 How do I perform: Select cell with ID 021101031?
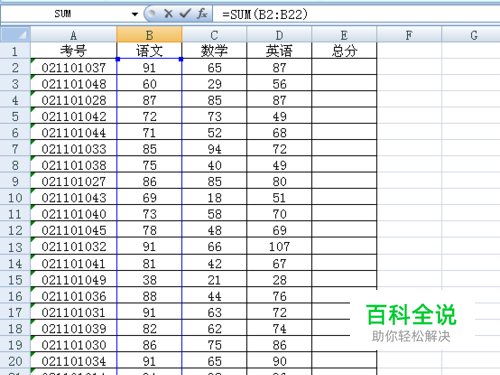[74, 312]
